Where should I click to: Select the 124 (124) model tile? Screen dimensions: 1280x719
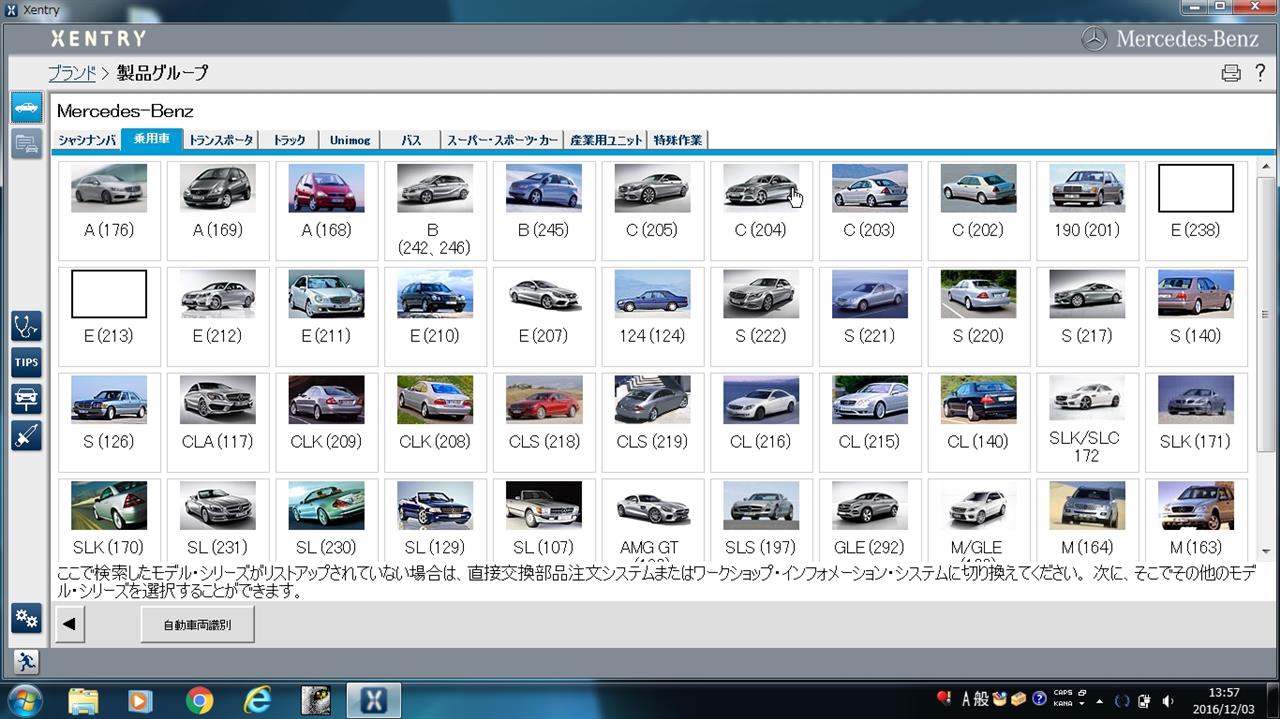point(653,316)
